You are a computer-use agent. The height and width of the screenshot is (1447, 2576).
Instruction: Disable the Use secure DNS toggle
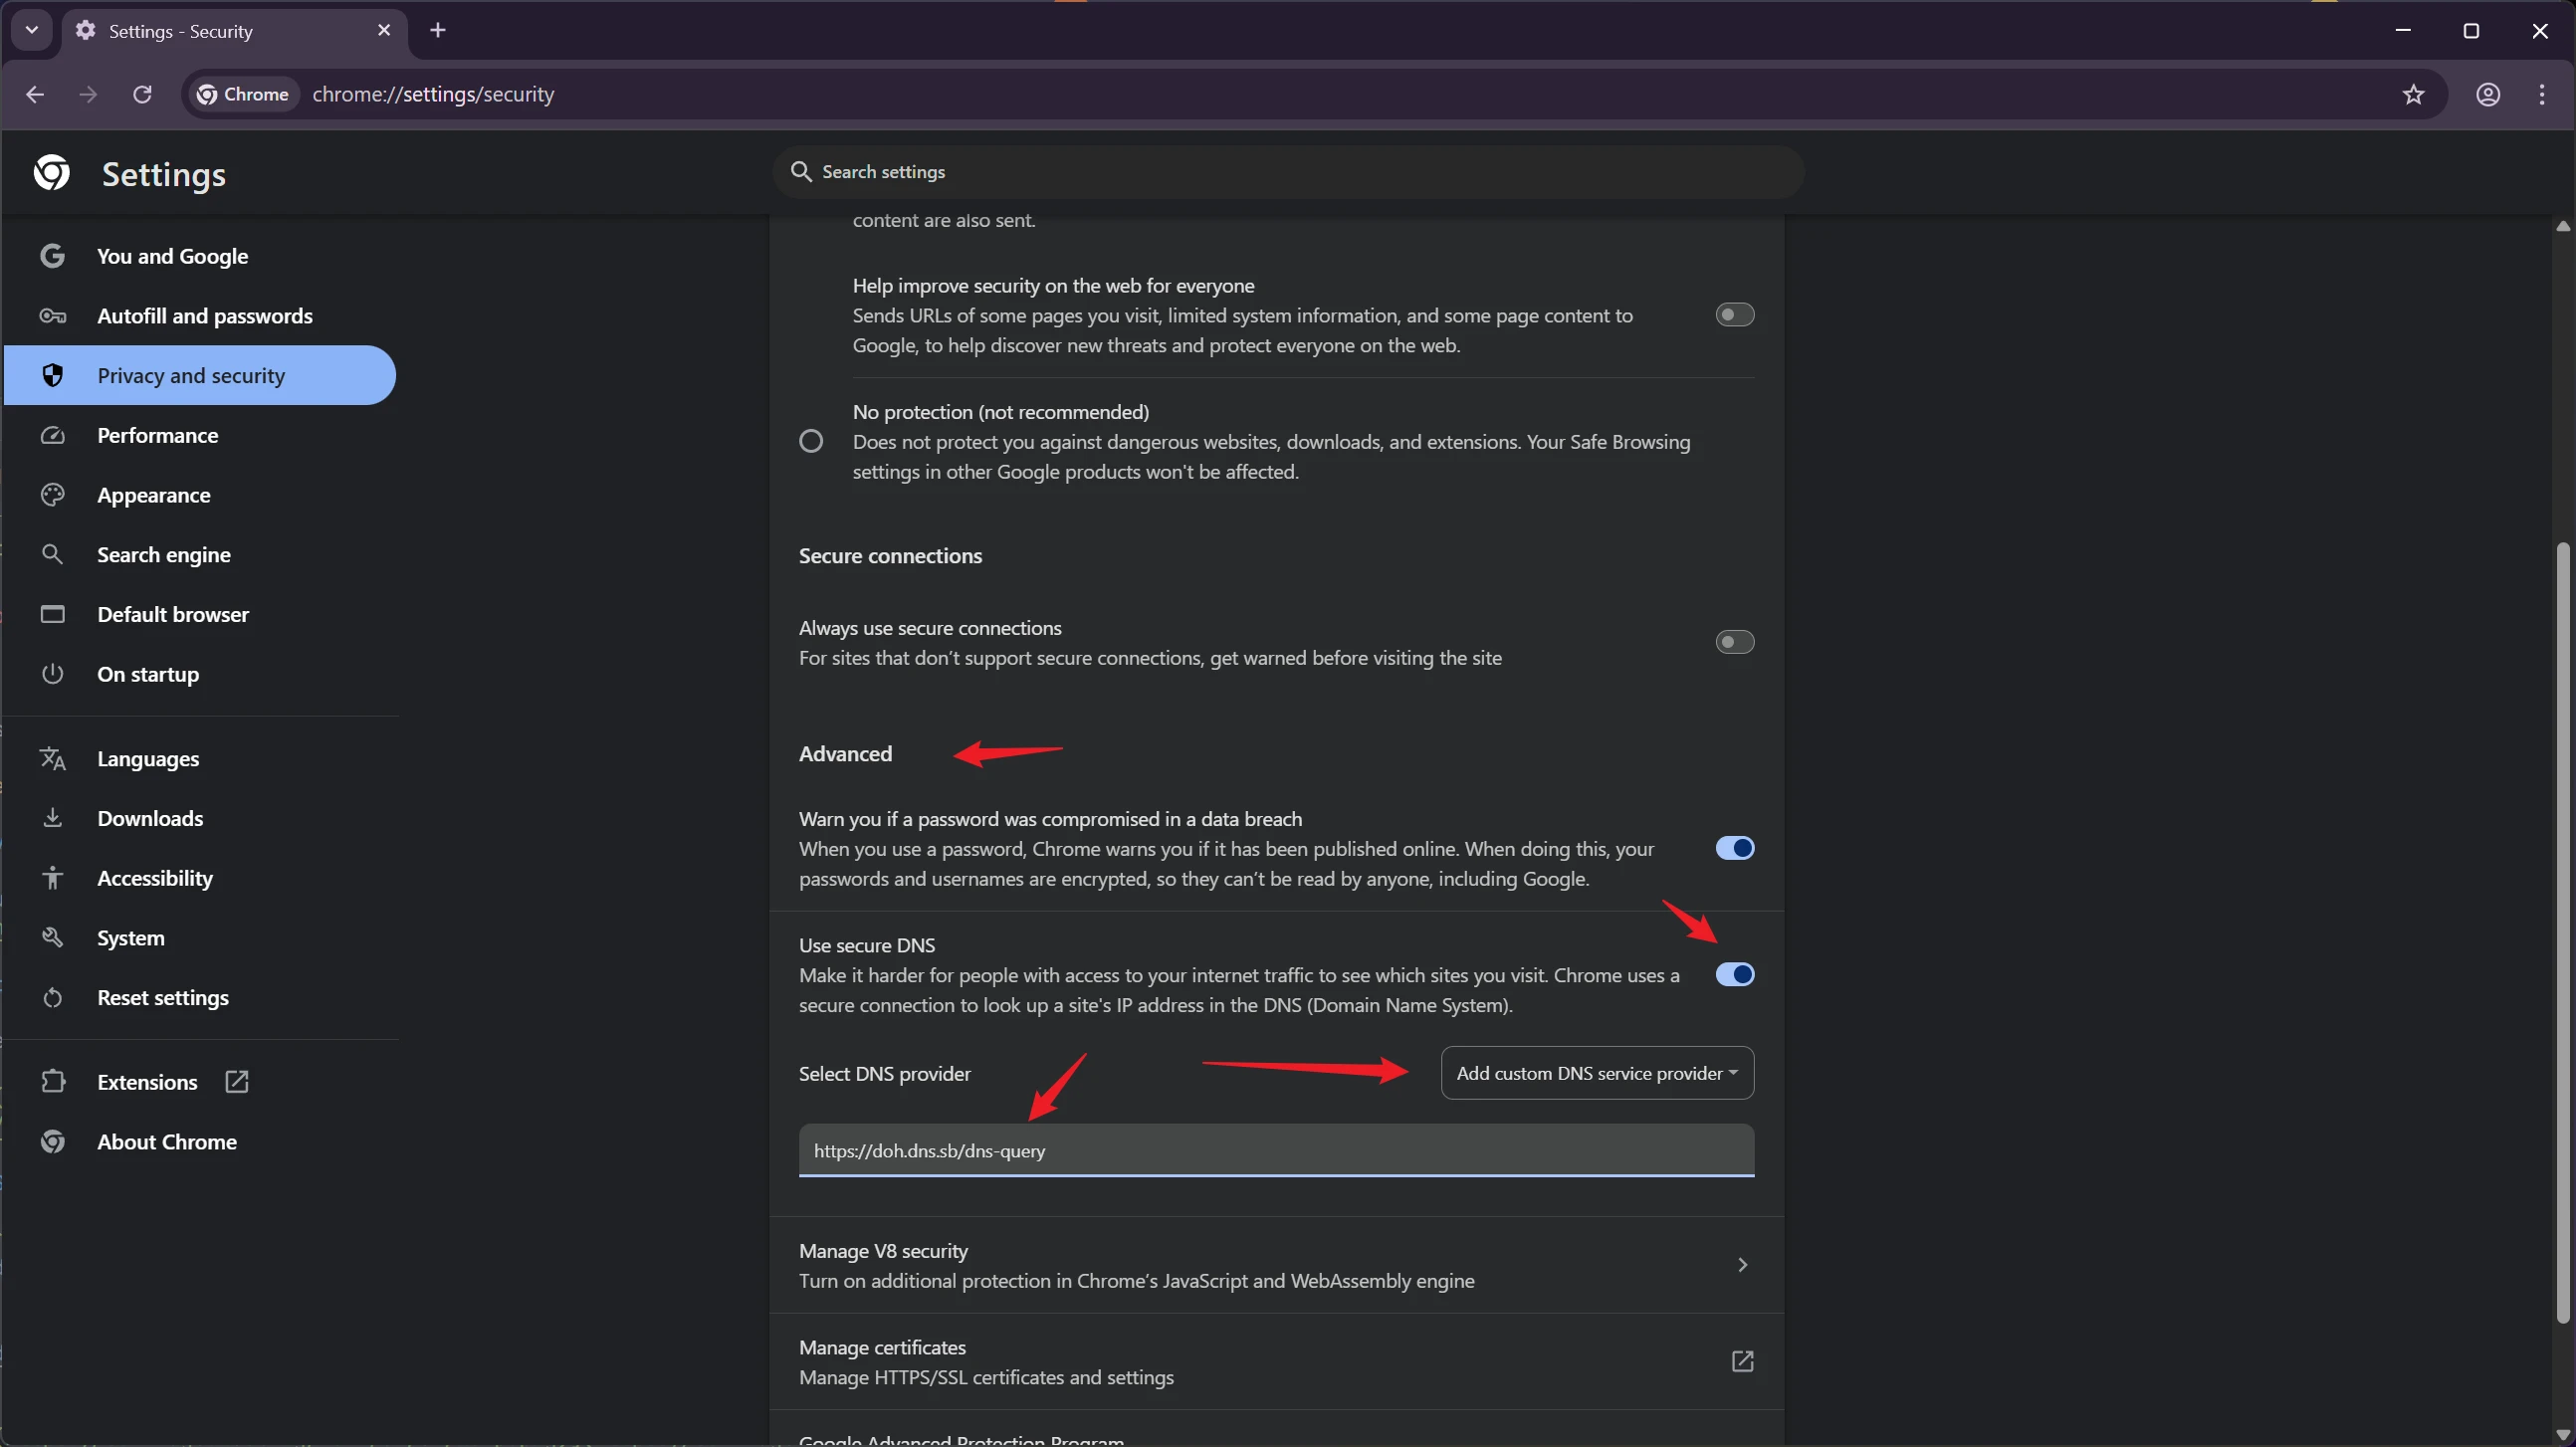1734,974
